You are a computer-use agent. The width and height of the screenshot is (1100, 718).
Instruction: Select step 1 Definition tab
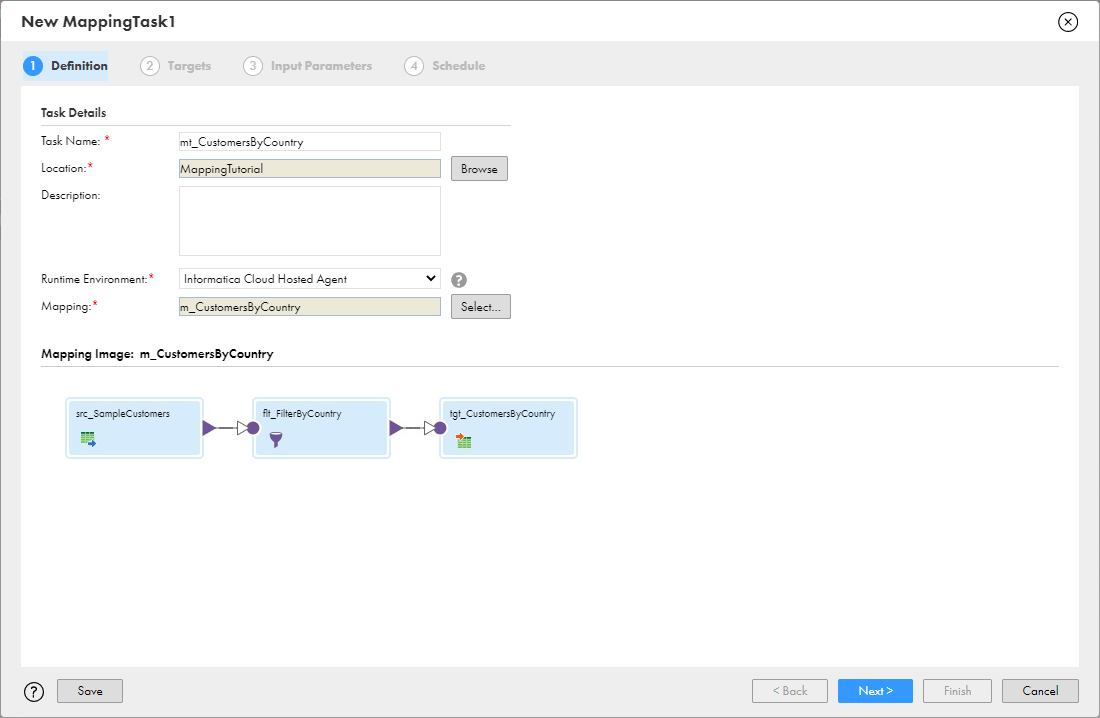[65, 66]
